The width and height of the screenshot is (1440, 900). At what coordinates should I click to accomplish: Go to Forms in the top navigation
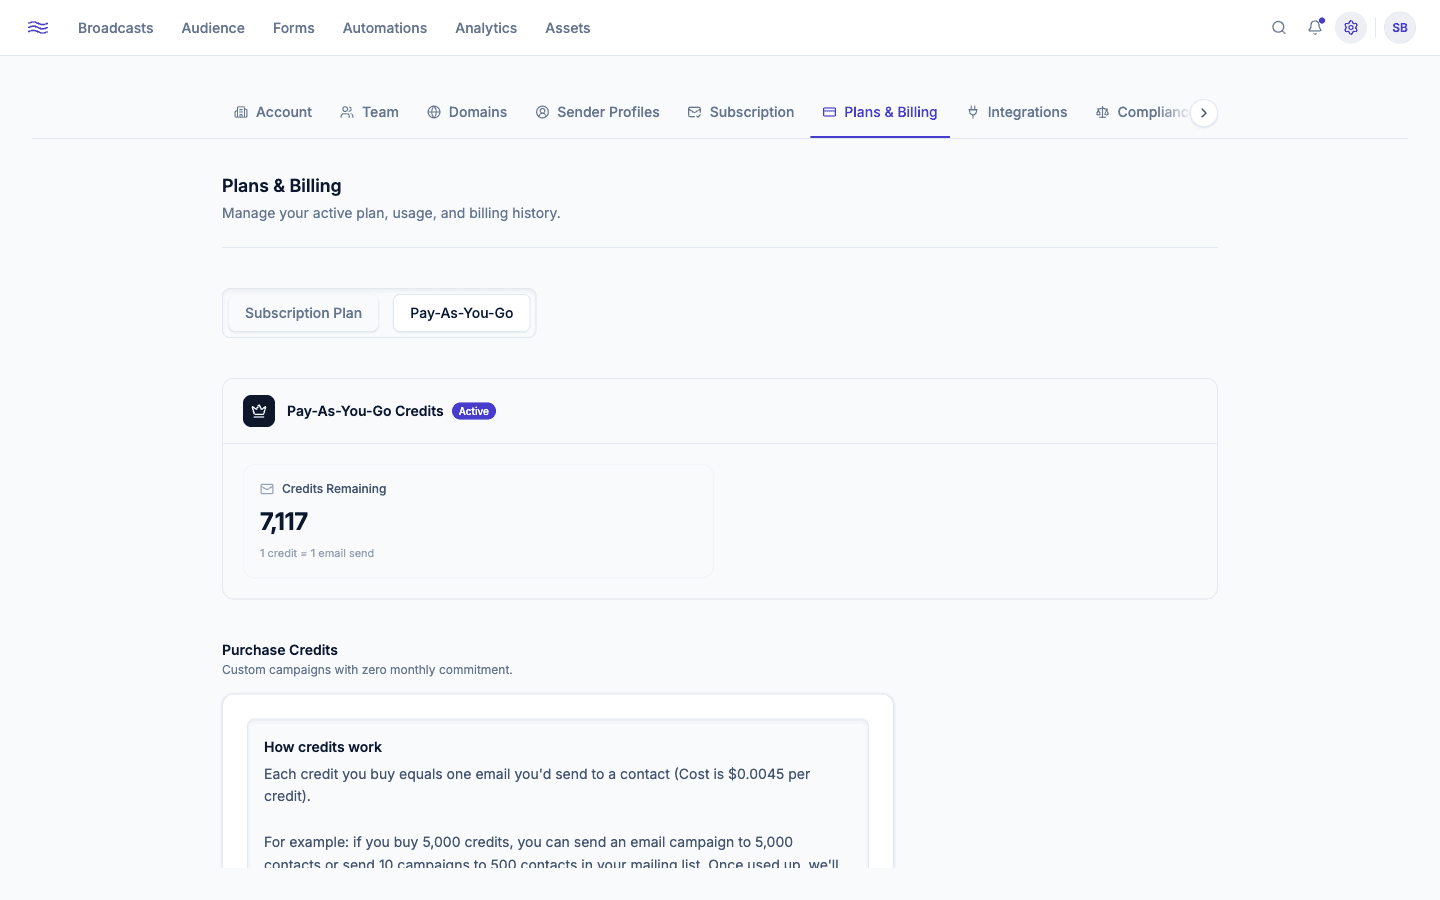[x=294, y=28]
